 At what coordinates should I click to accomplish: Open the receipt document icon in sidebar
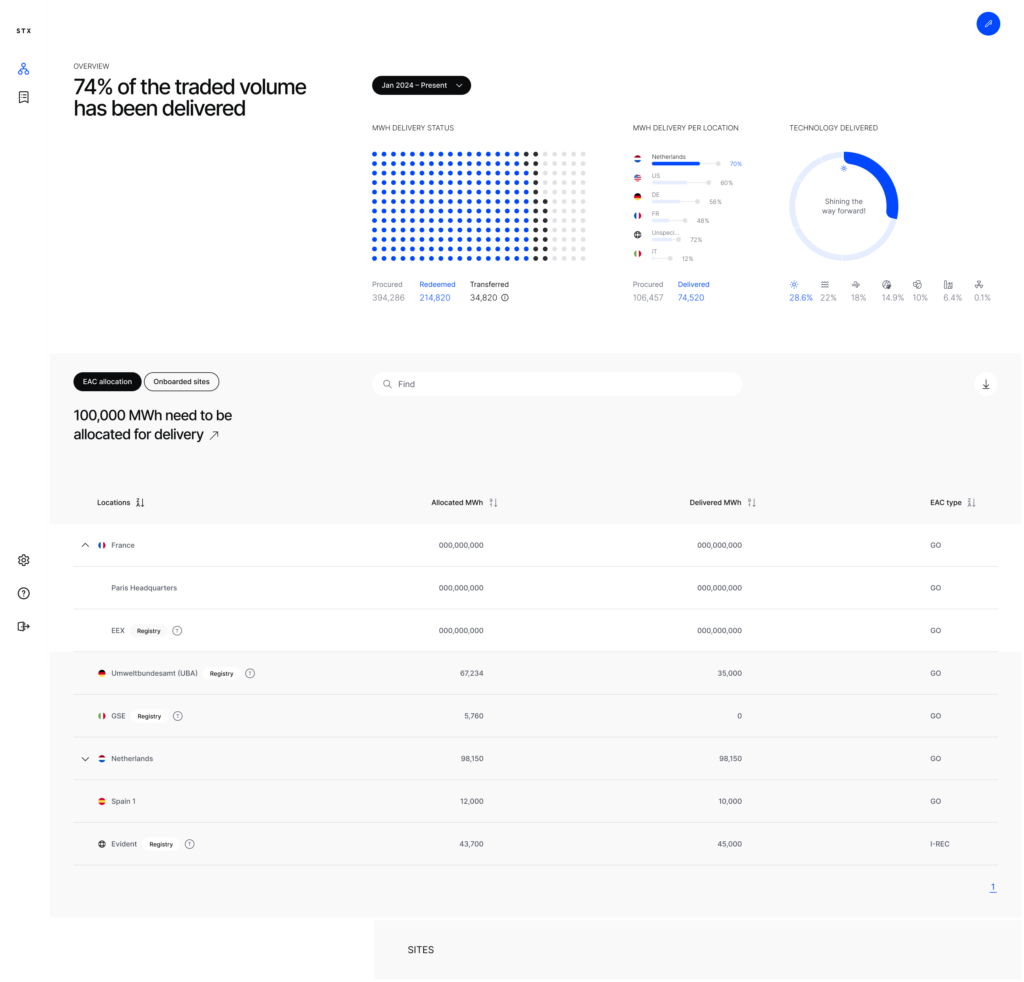tap(24, 97)
